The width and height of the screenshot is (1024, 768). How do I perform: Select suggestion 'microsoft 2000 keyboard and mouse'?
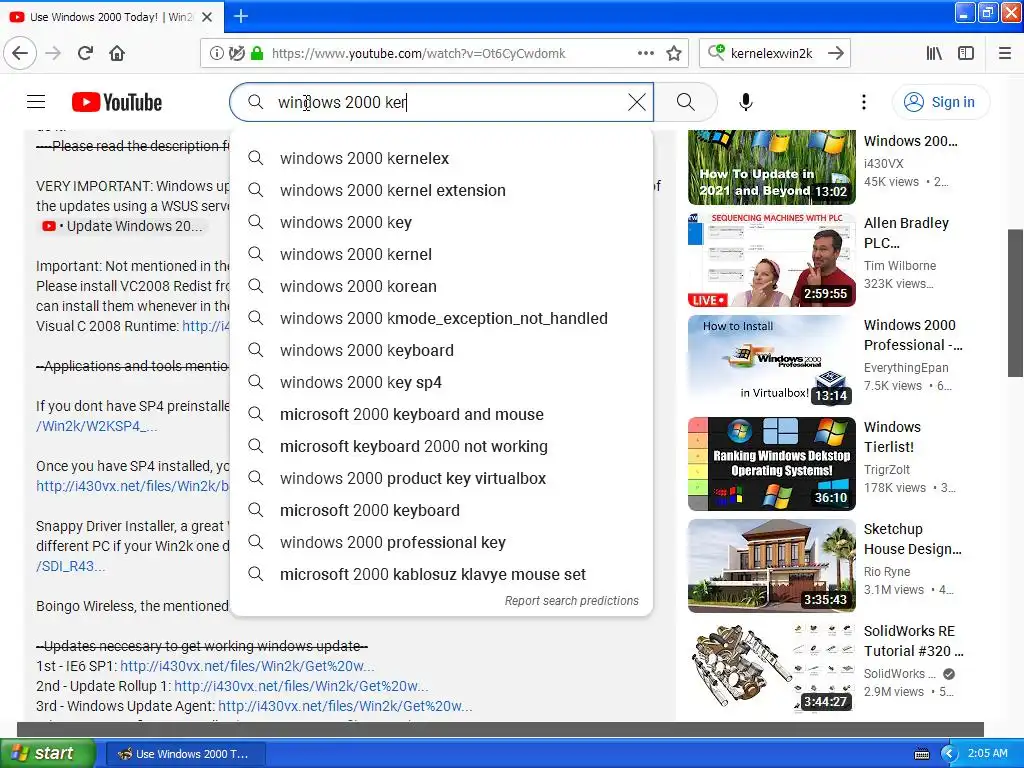[x=441, y=414]
